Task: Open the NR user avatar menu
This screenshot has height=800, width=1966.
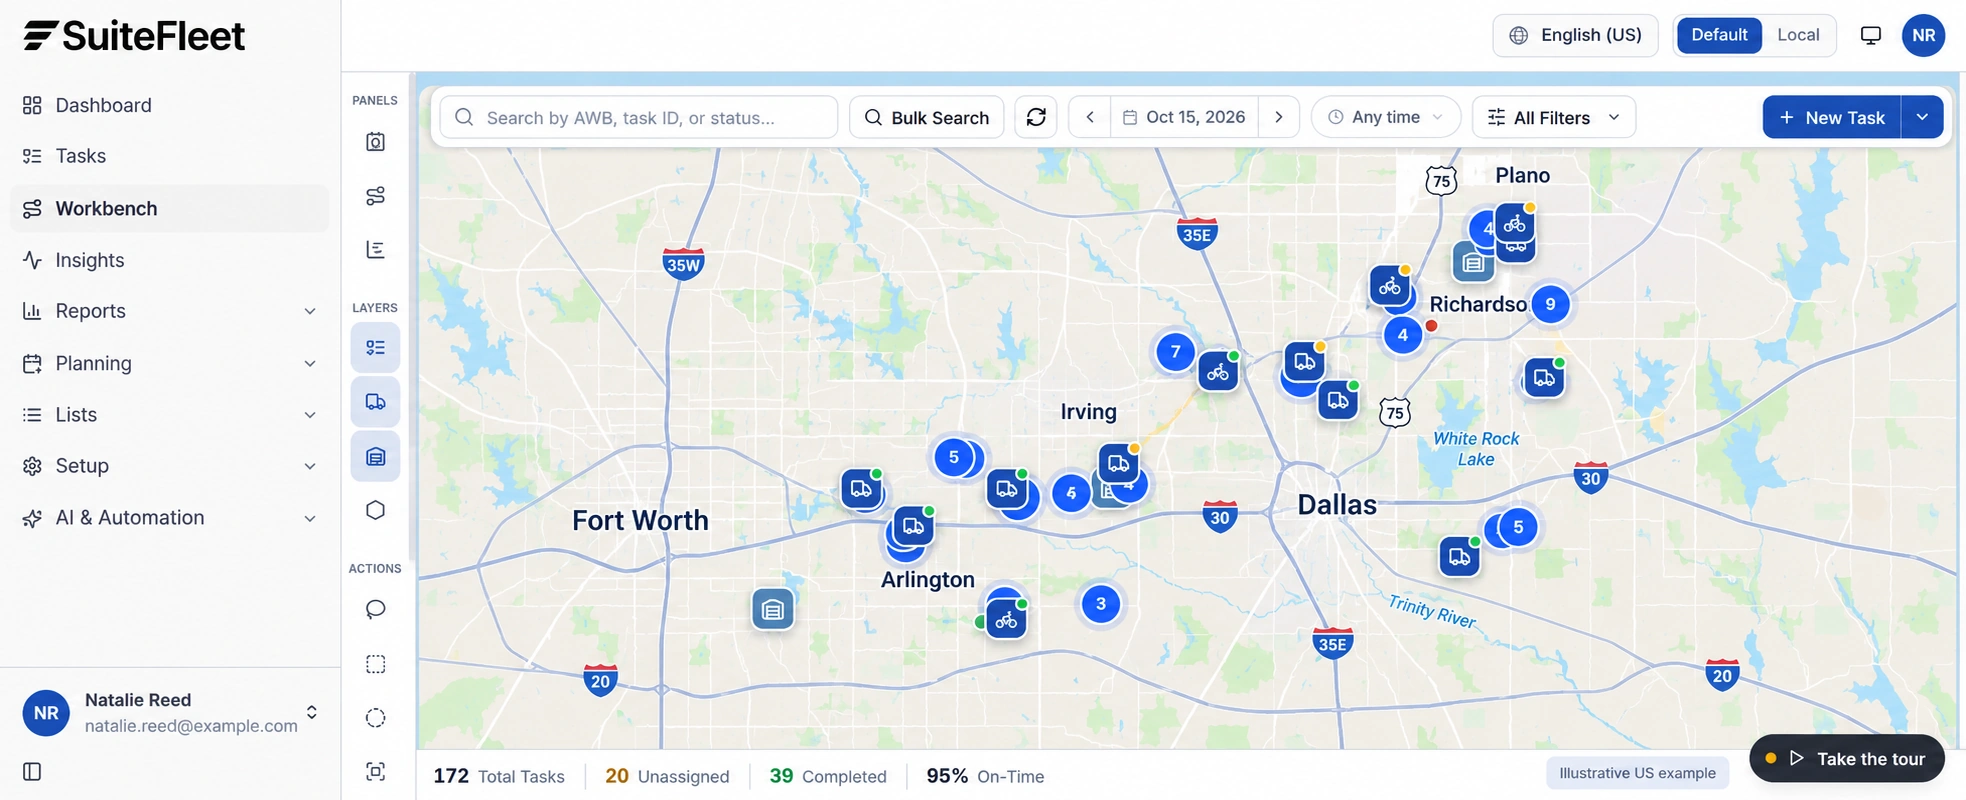Action: (1923, 35)
